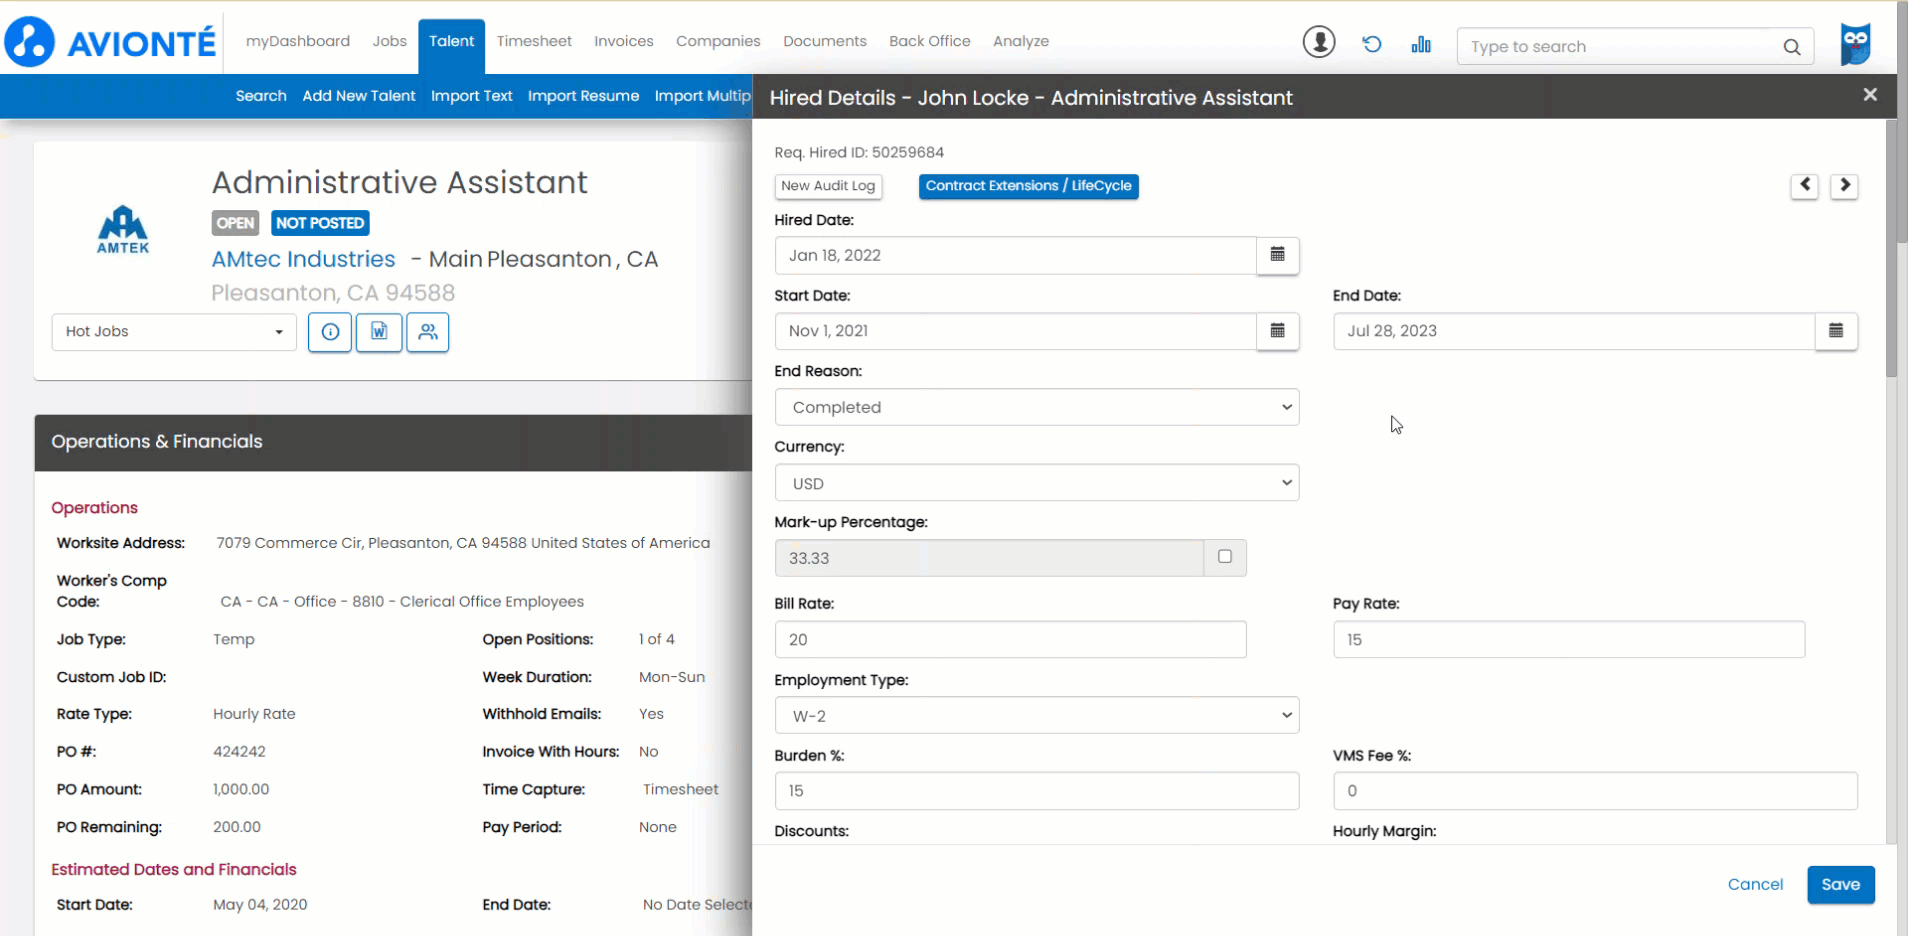Select the Talent tab

click(452, 42)
